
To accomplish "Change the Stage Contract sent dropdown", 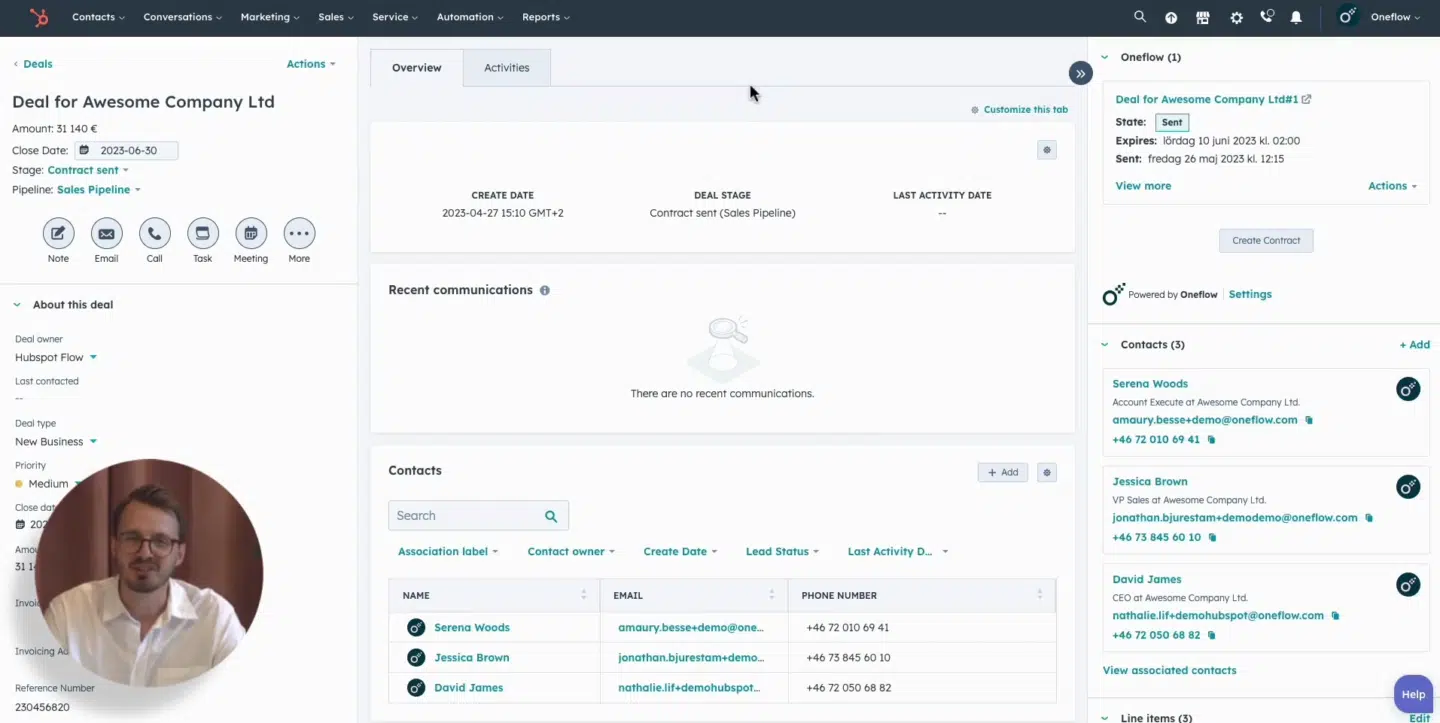I will 88,170.
